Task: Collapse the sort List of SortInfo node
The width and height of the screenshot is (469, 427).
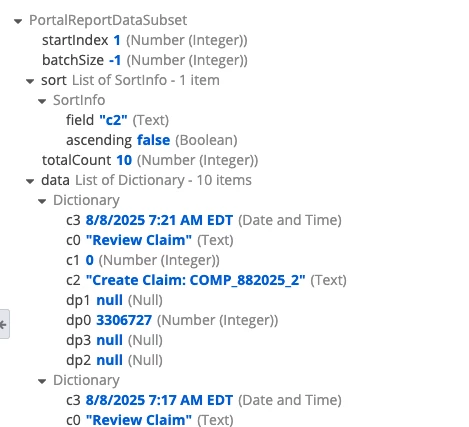Action: coord(30,81)
